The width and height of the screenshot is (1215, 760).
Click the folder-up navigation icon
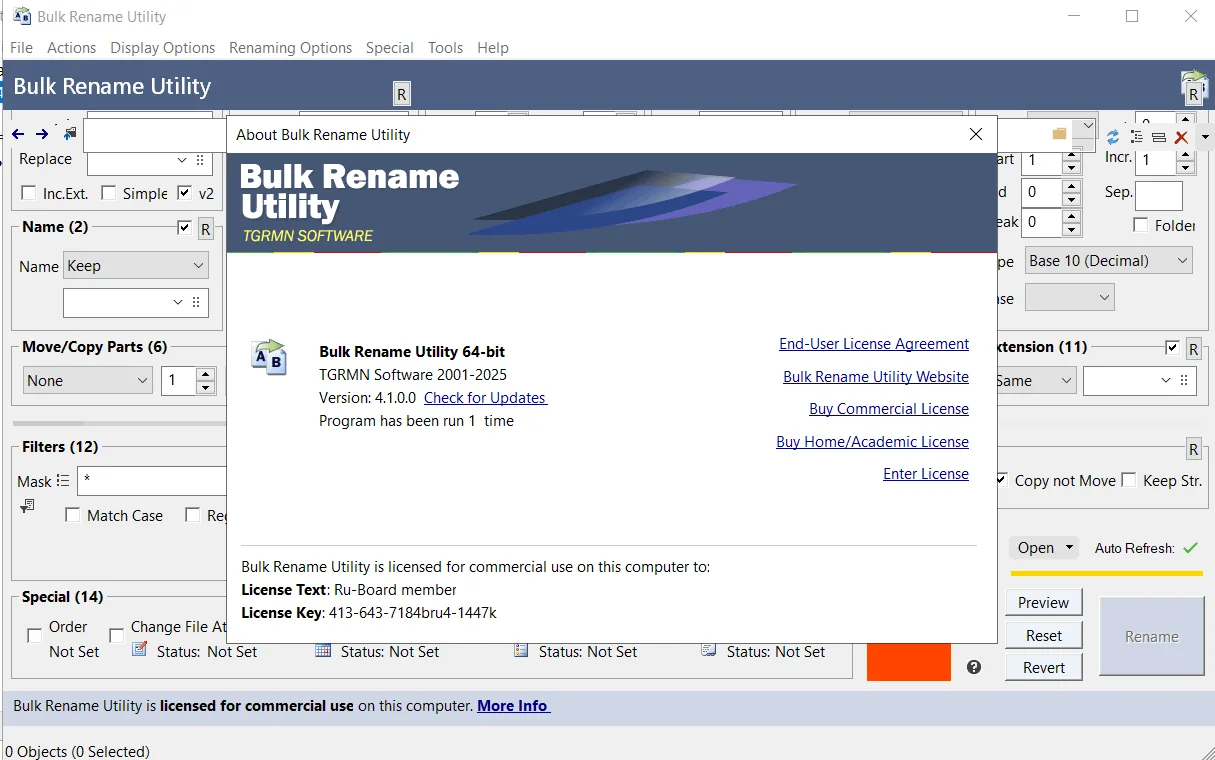pyautogui.click(x=70, y=134)
